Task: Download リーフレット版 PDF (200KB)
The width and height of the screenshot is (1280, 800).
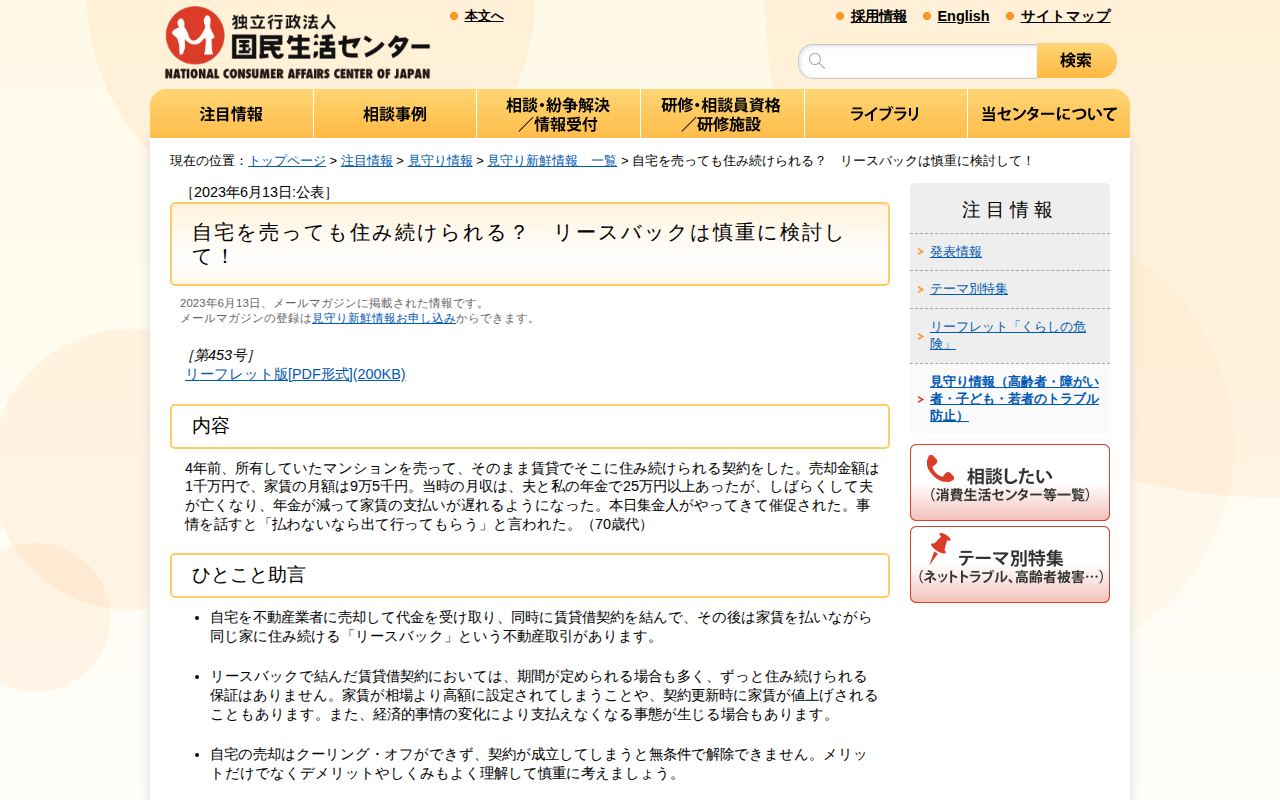Action: [x=295, y=374]
